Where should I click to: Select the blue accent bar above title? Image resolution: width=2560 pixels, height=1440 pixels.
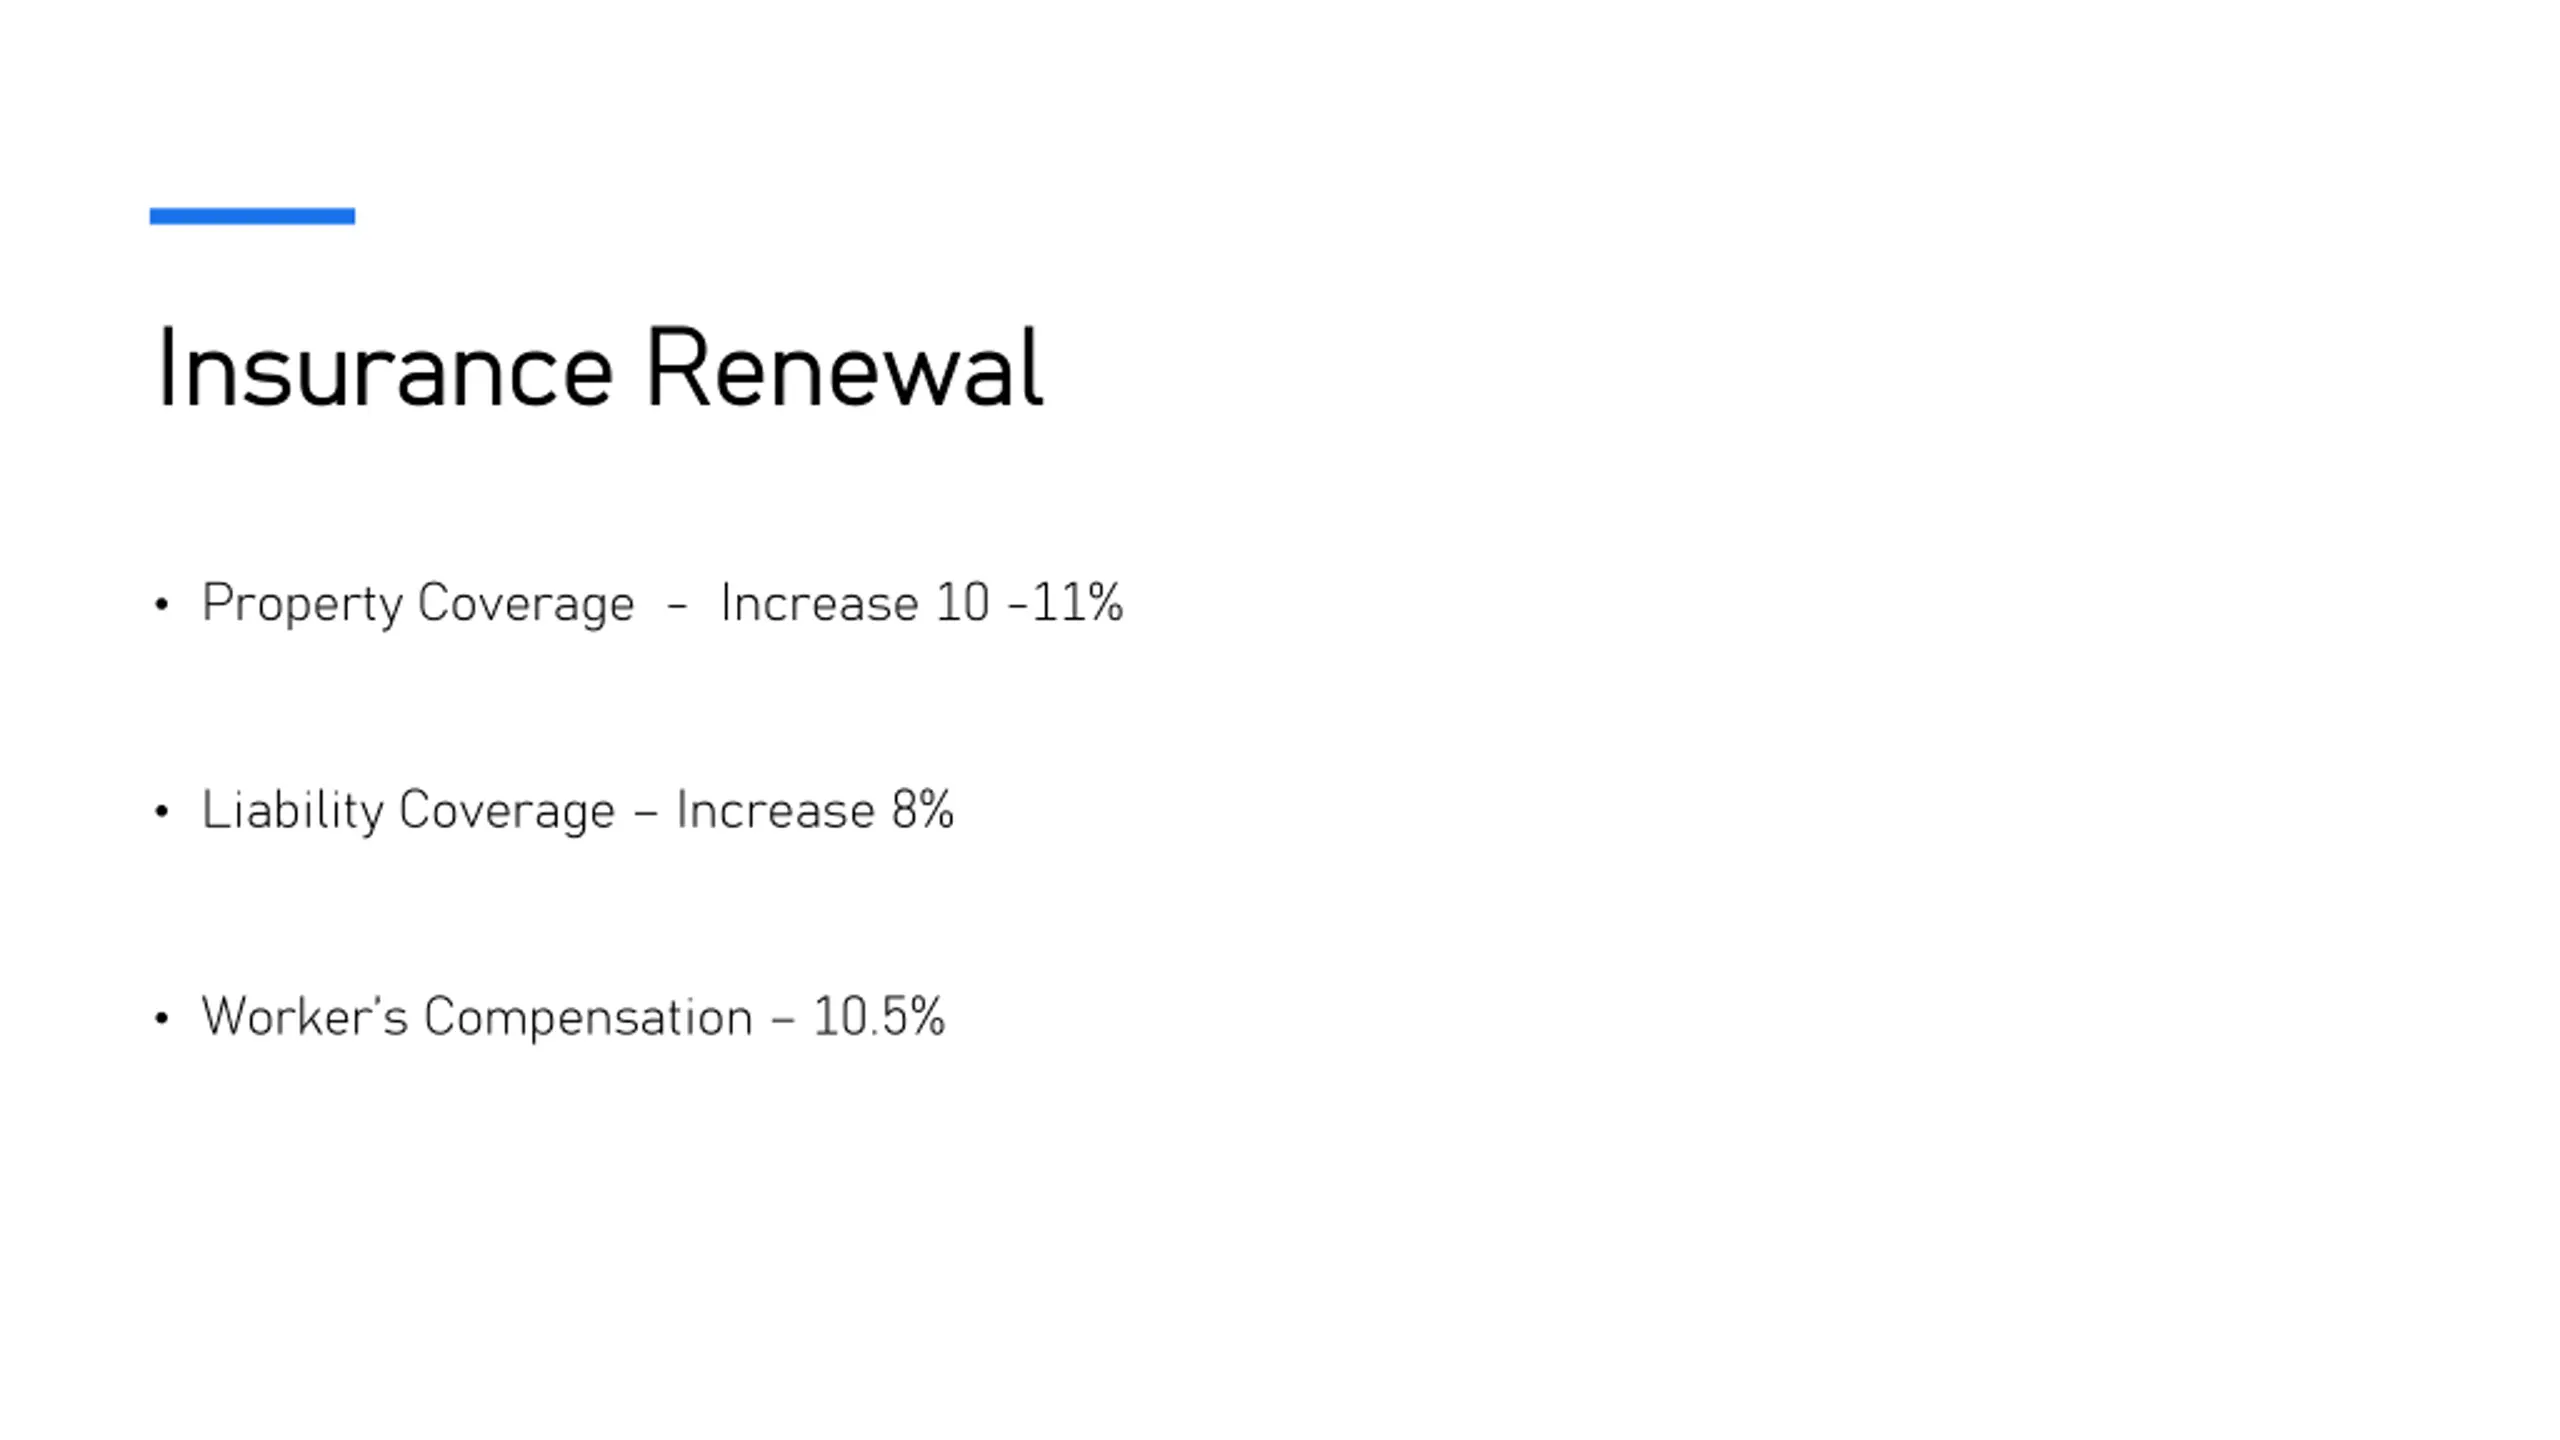252,216
